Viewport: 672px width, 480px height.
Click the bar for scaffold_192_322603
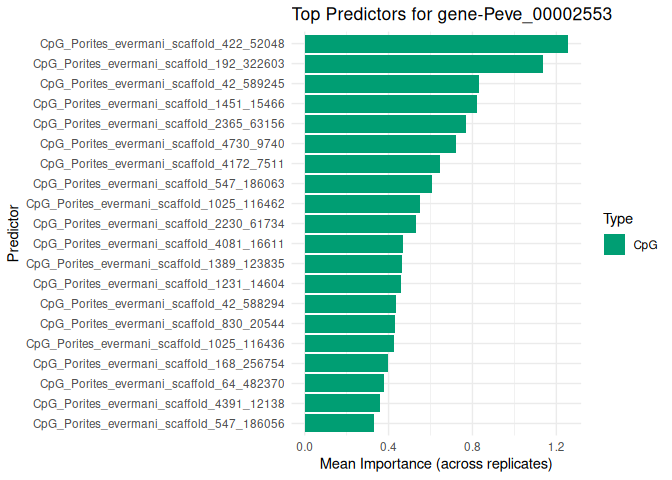pyautogui.click(x=423, y=64)
